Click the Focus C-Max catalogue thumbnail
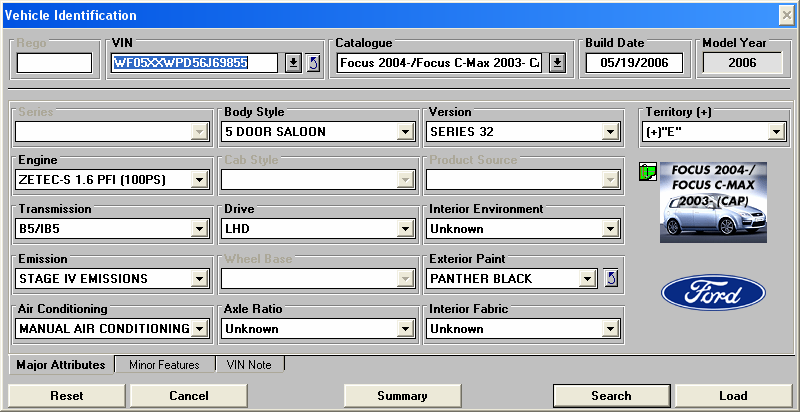The height and width of the screenshot is (412, 800). coord(713,202)
